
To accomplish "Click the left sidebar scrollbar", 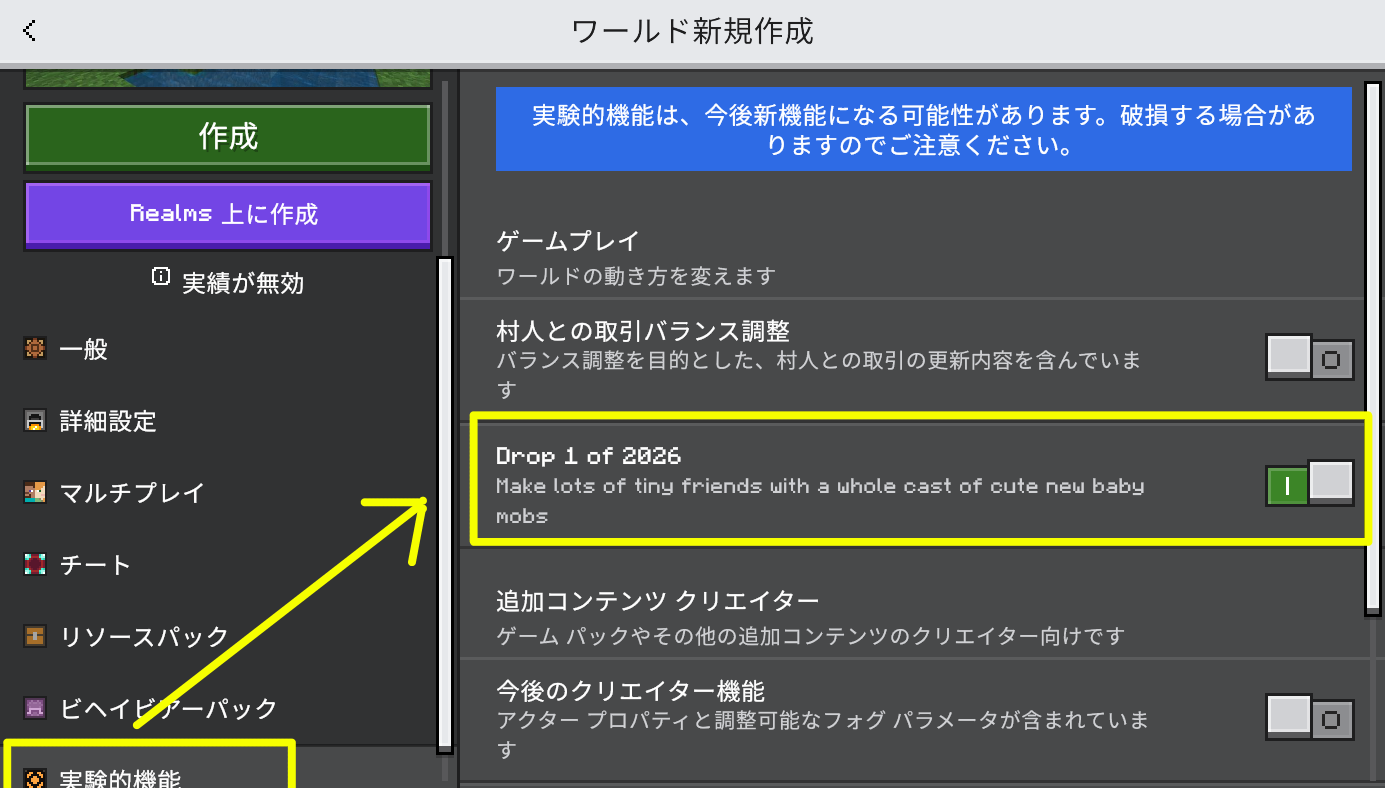I will coord(445,504).
